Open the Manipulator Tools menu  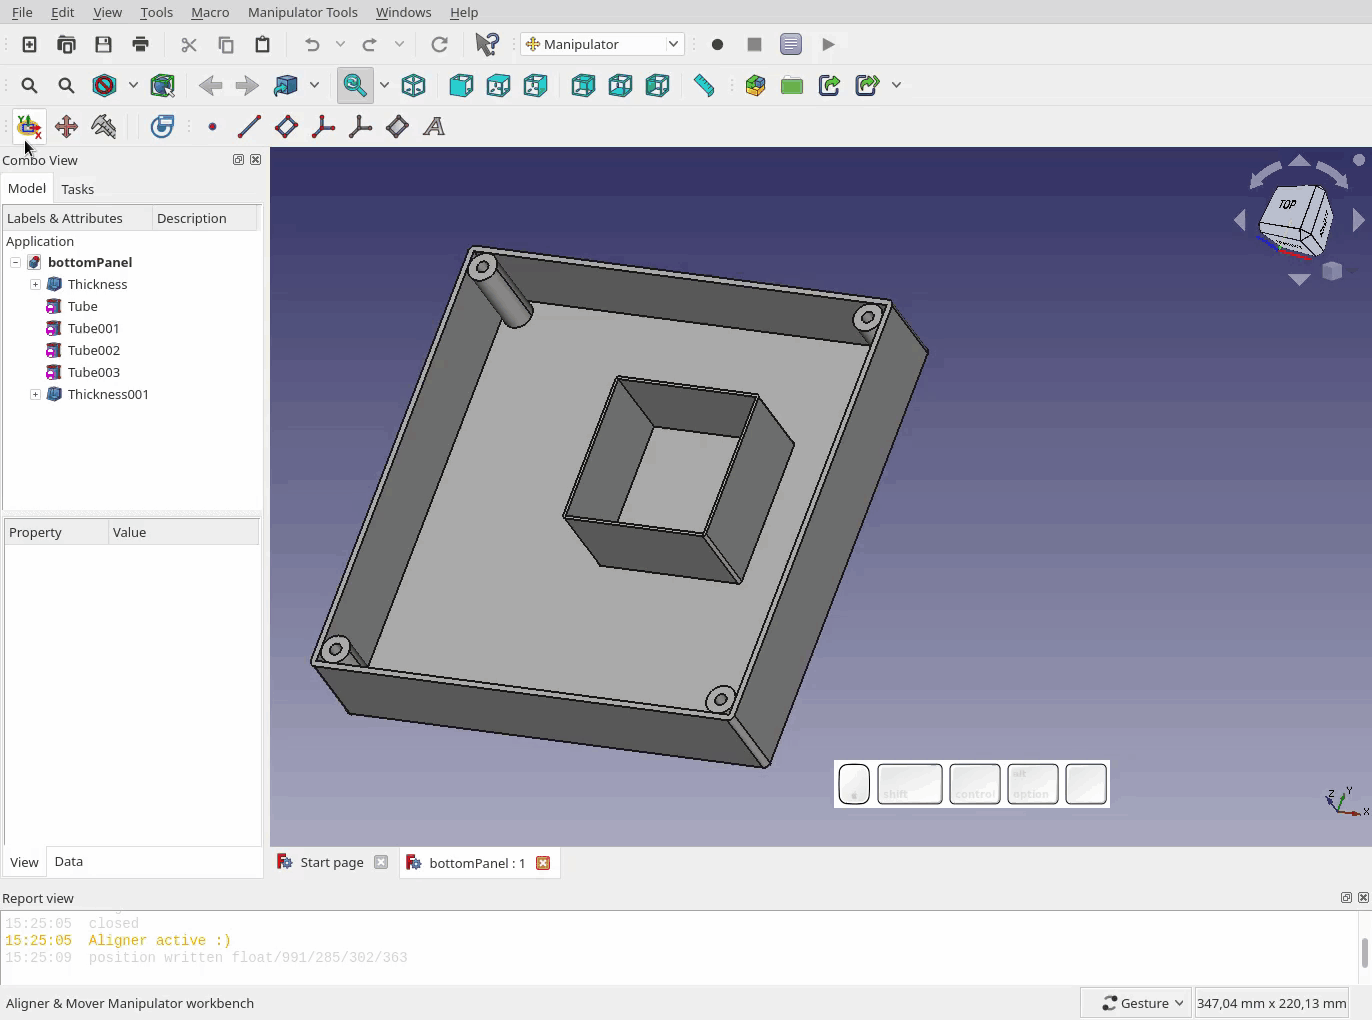(302, 12)
